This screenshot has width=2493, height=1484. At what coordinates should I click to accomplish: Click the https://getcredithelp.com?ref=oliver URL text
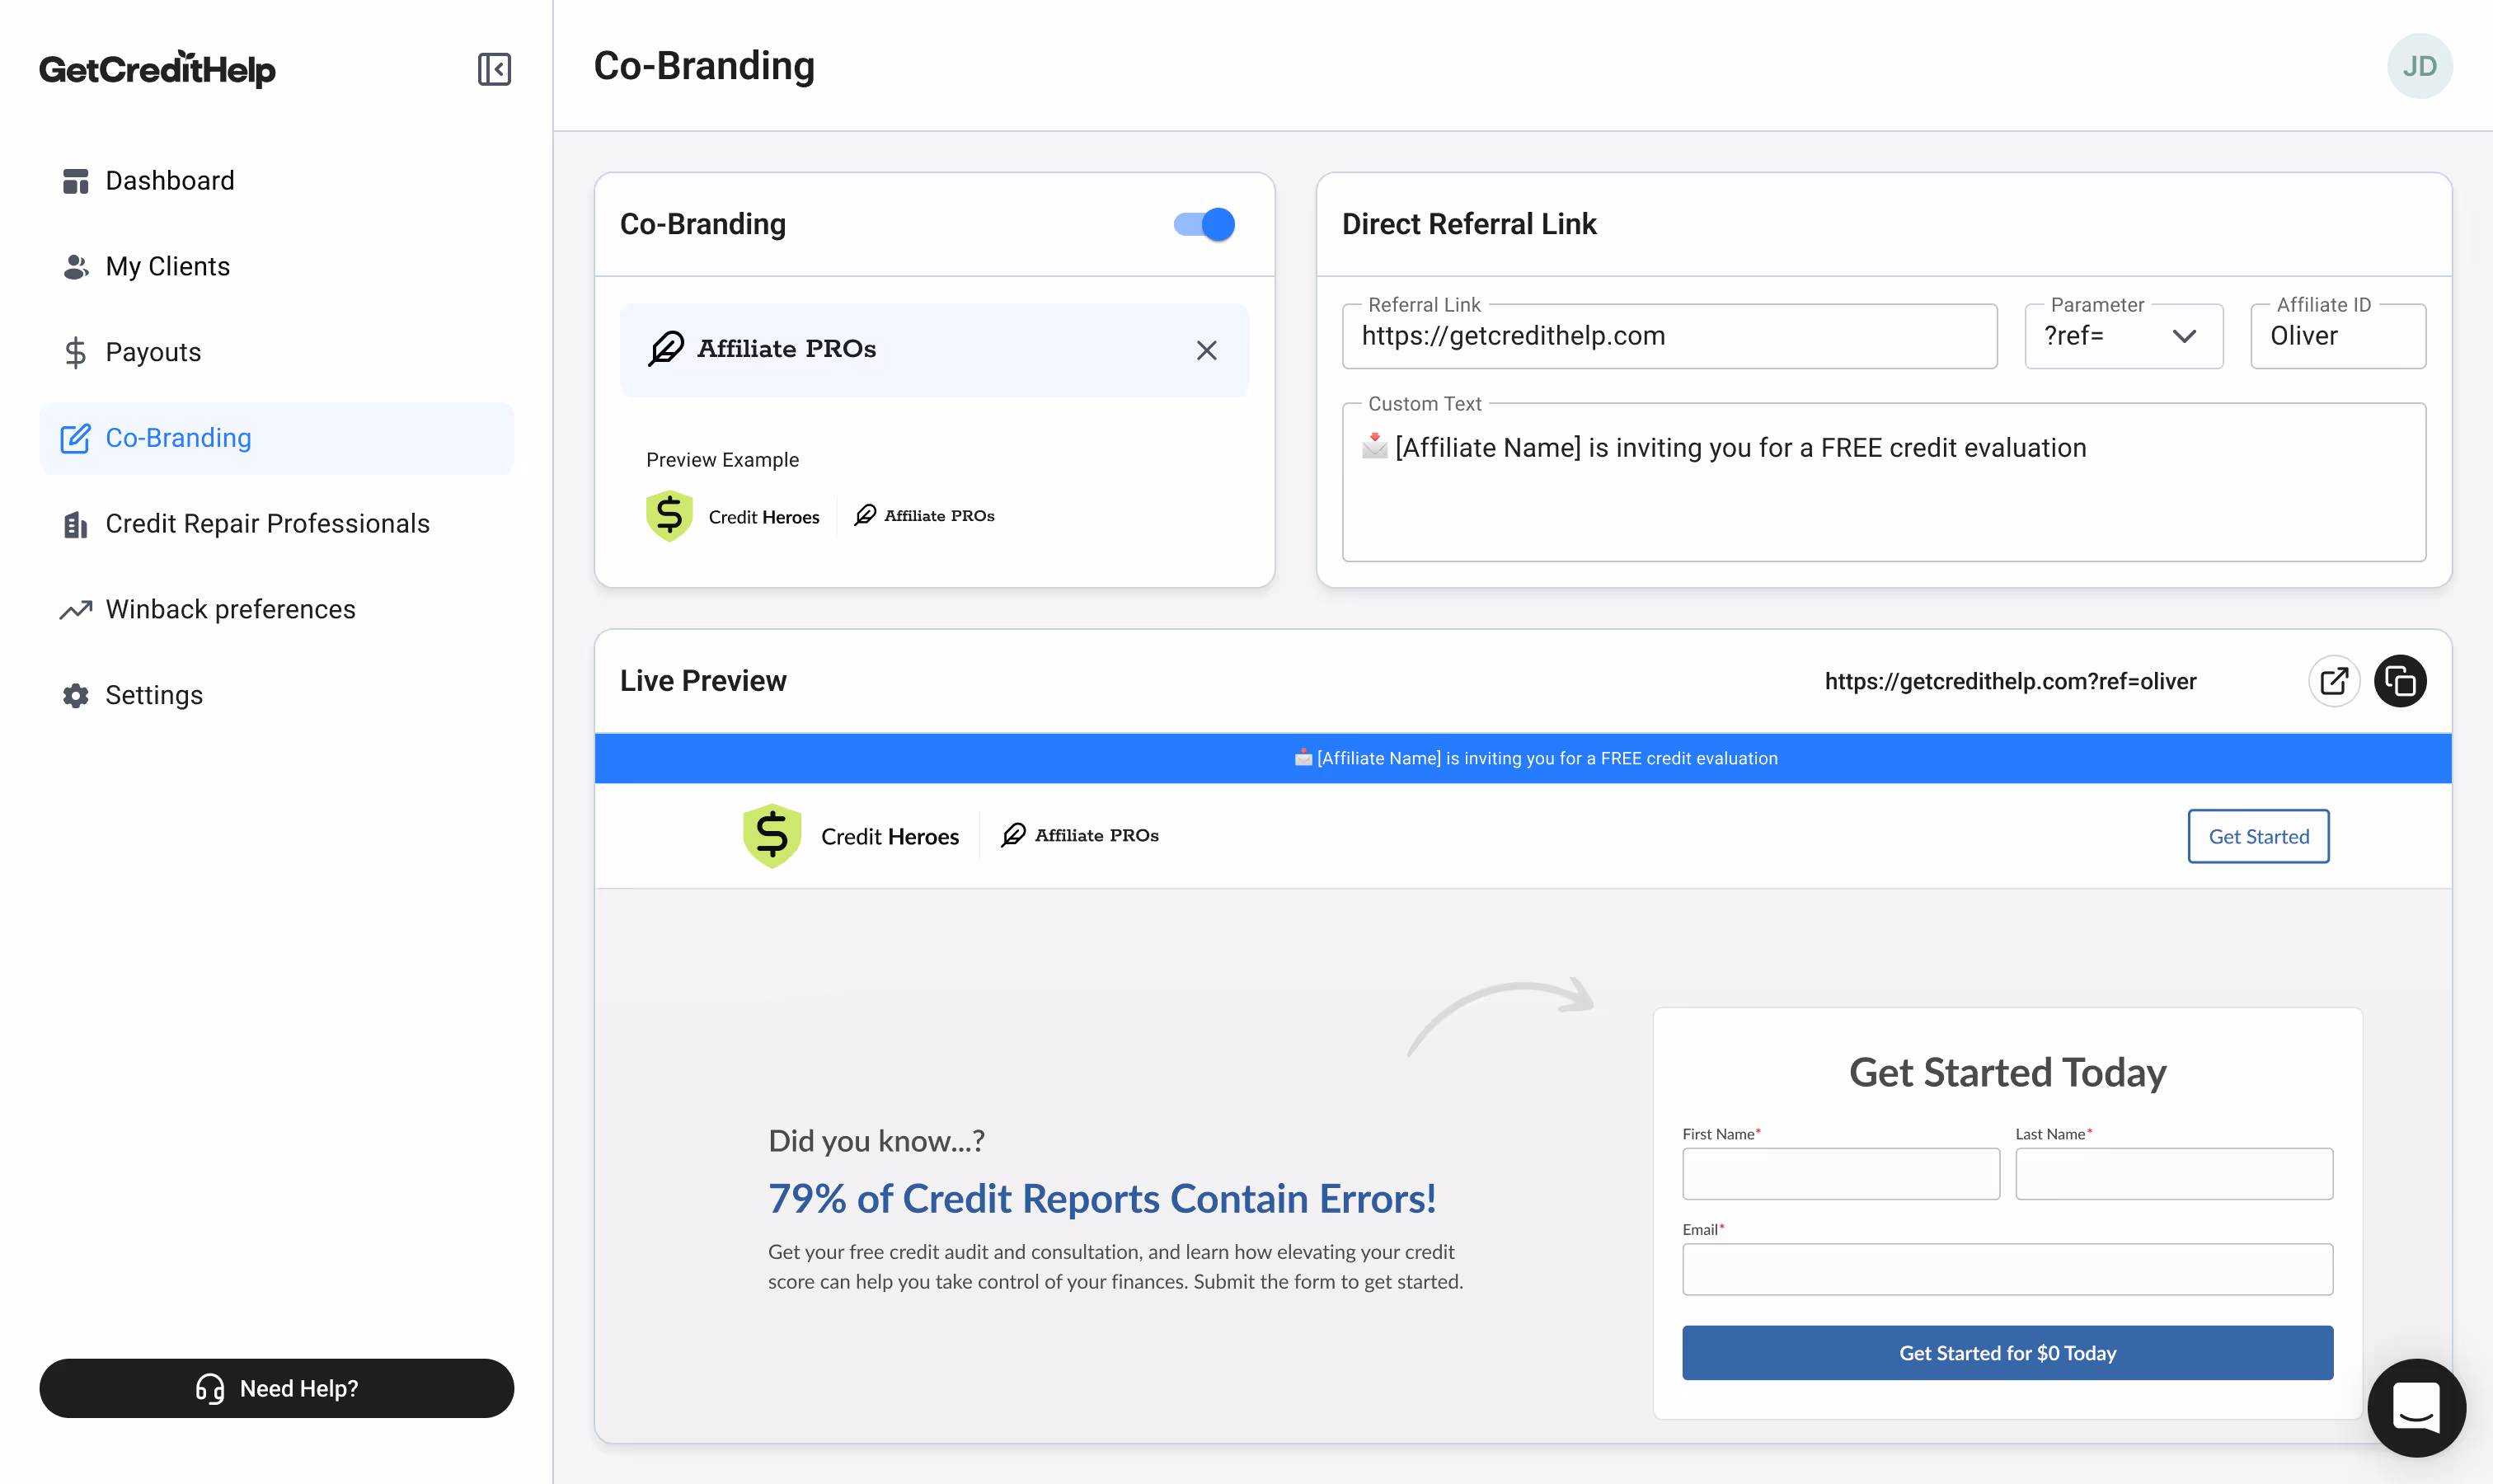pos(2010,681)
